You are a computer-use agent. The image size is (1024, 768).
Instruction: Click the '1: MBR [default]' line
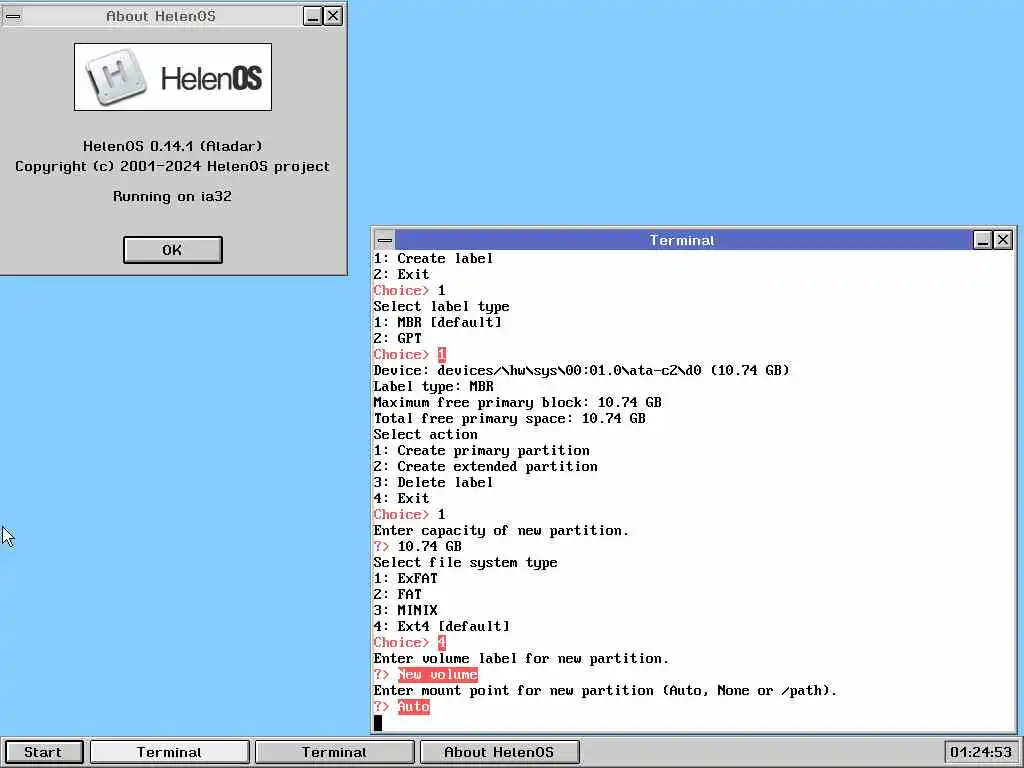coord(438,323)
